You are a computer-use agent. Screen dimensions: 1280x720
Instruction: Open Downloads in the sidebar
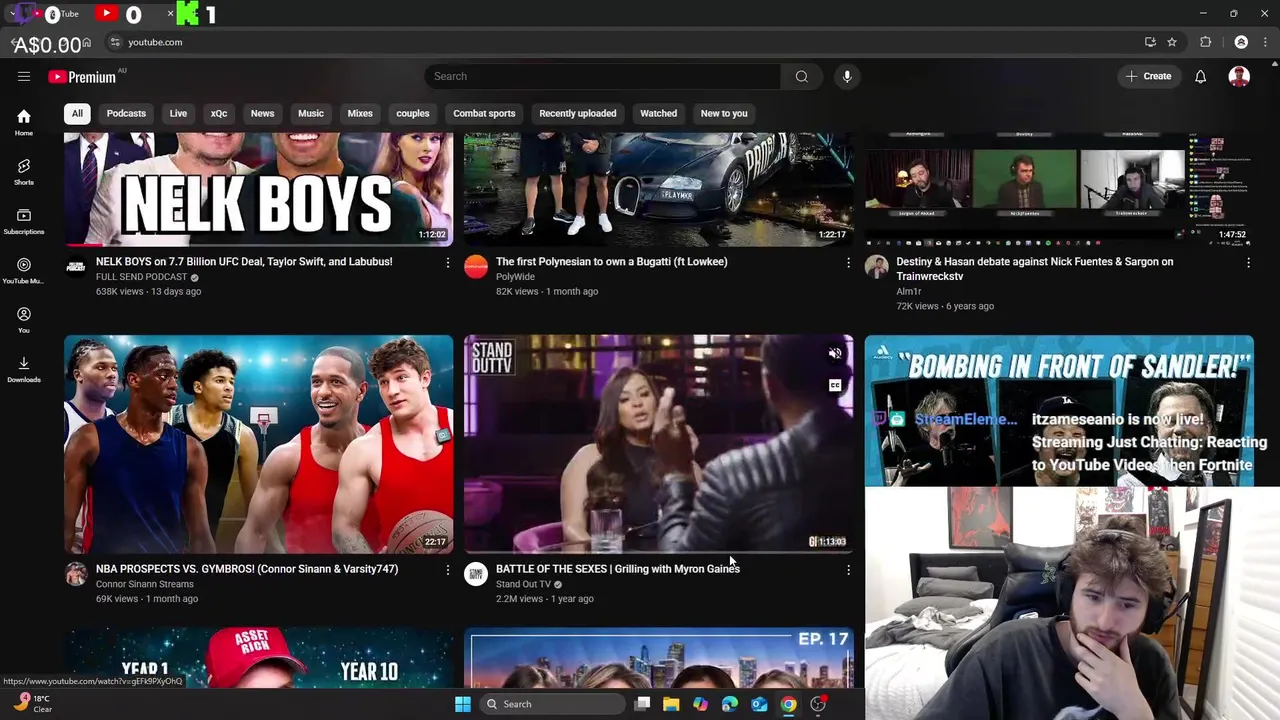24,369
